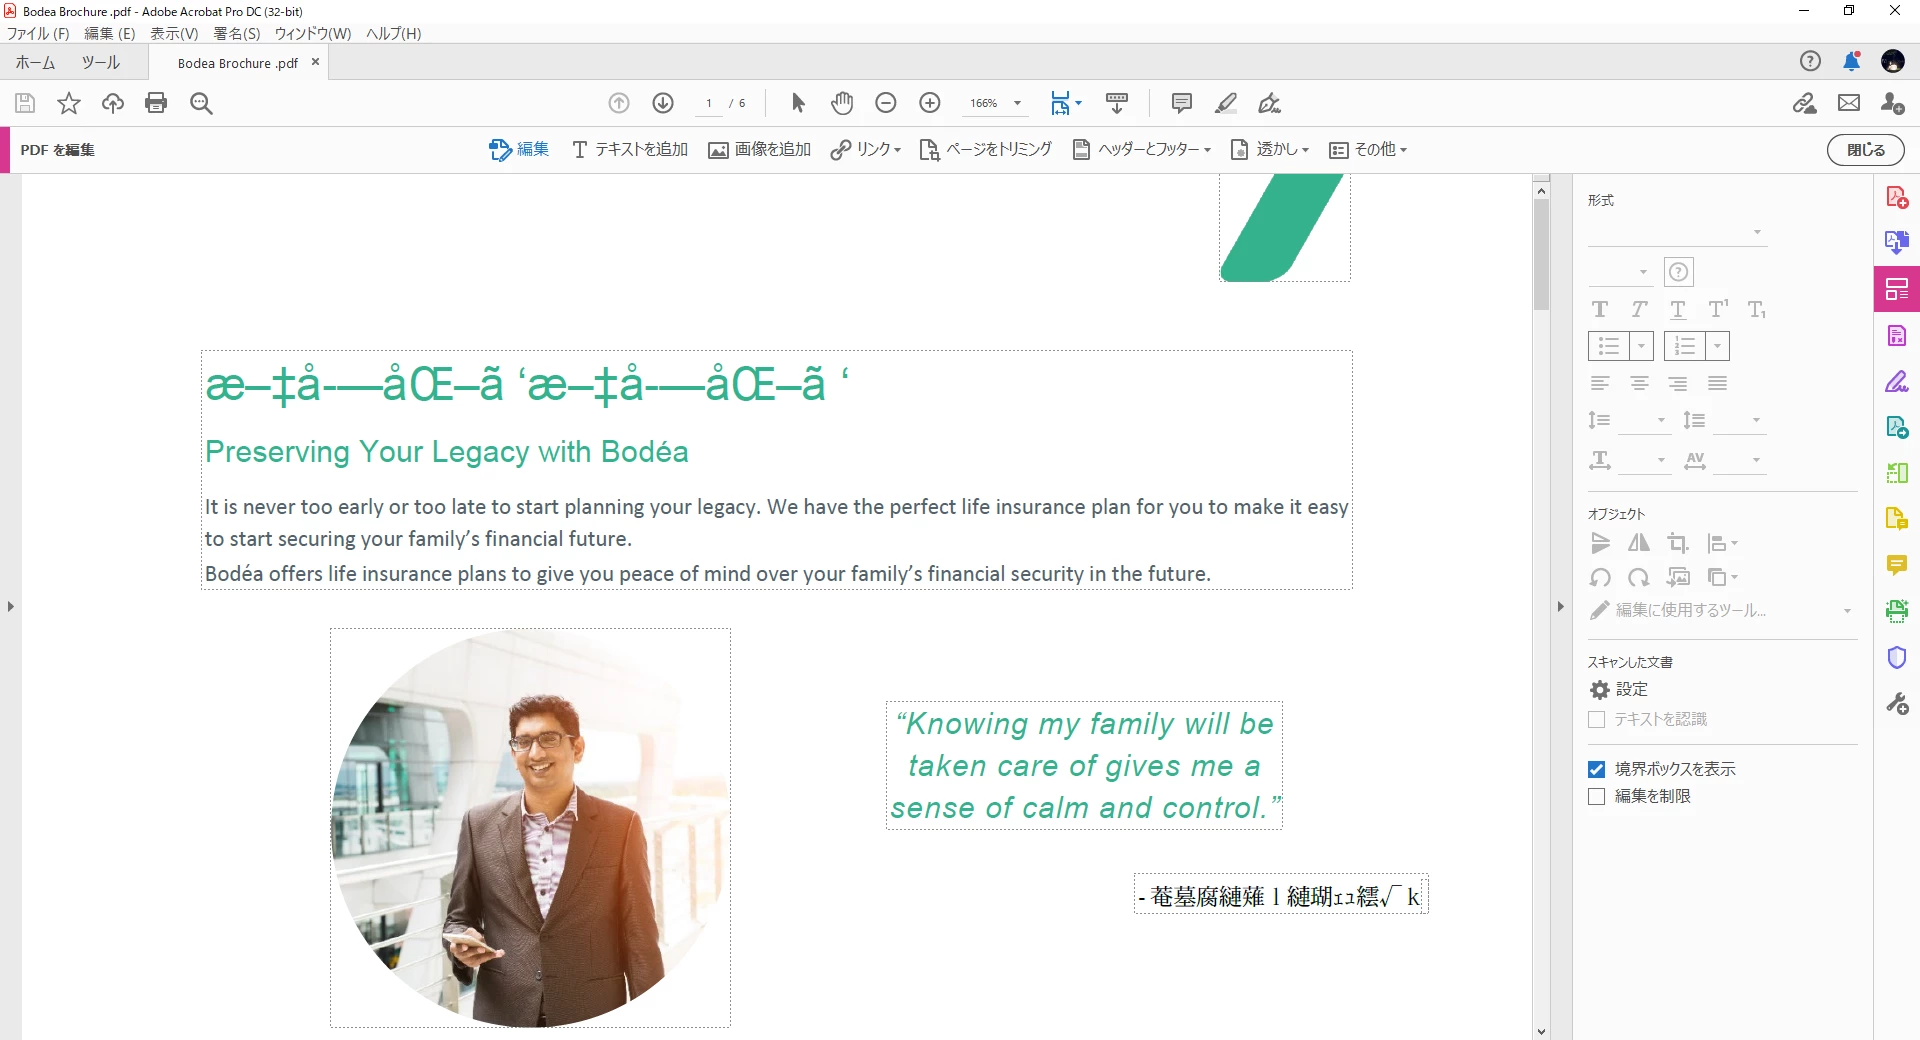Click the sign document pen icon
Viewport: 1920px width, 1040px height.
click(x=1270, y=103)
